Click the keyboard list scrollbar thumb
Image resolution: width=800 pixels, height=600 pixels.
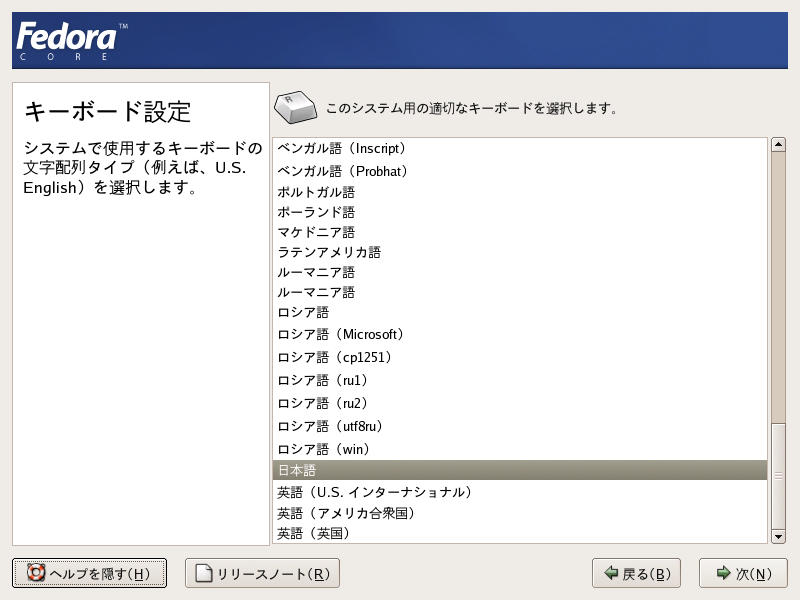pos(778,476)
